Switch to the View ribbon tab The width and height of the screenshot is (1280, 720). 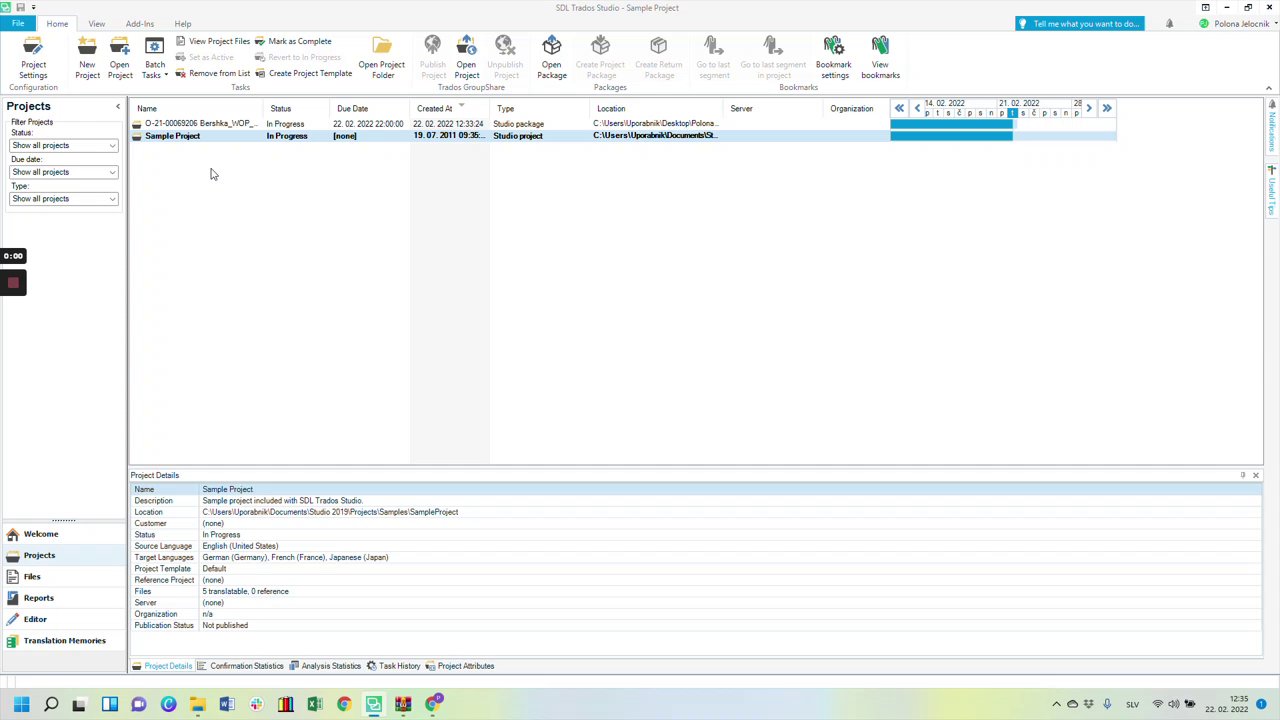[96, 23]
